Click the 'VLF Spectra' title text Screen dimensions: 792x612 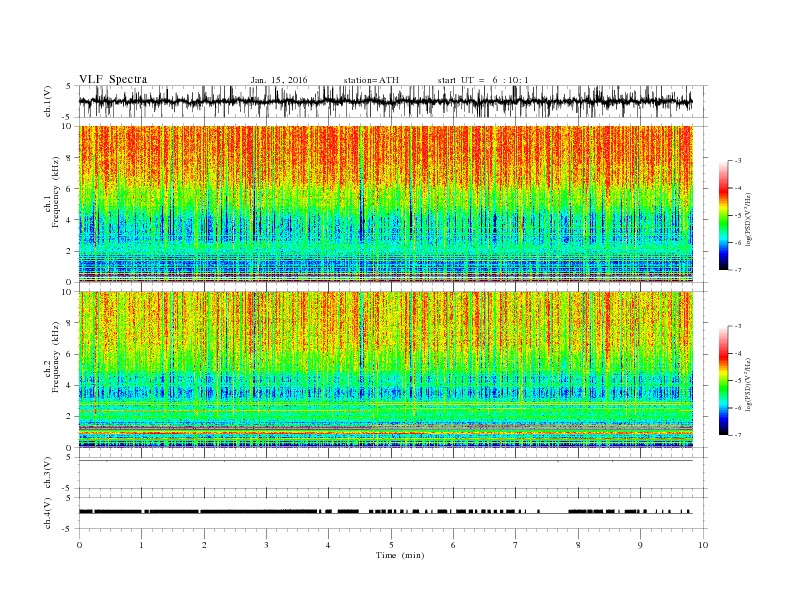tap(113, 79)
